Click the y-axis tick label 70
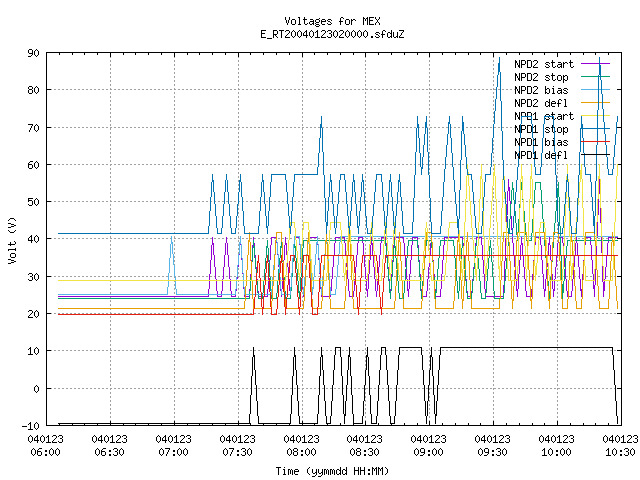The width and height of the screenshot is (640, 480). (x=34, y=128)
